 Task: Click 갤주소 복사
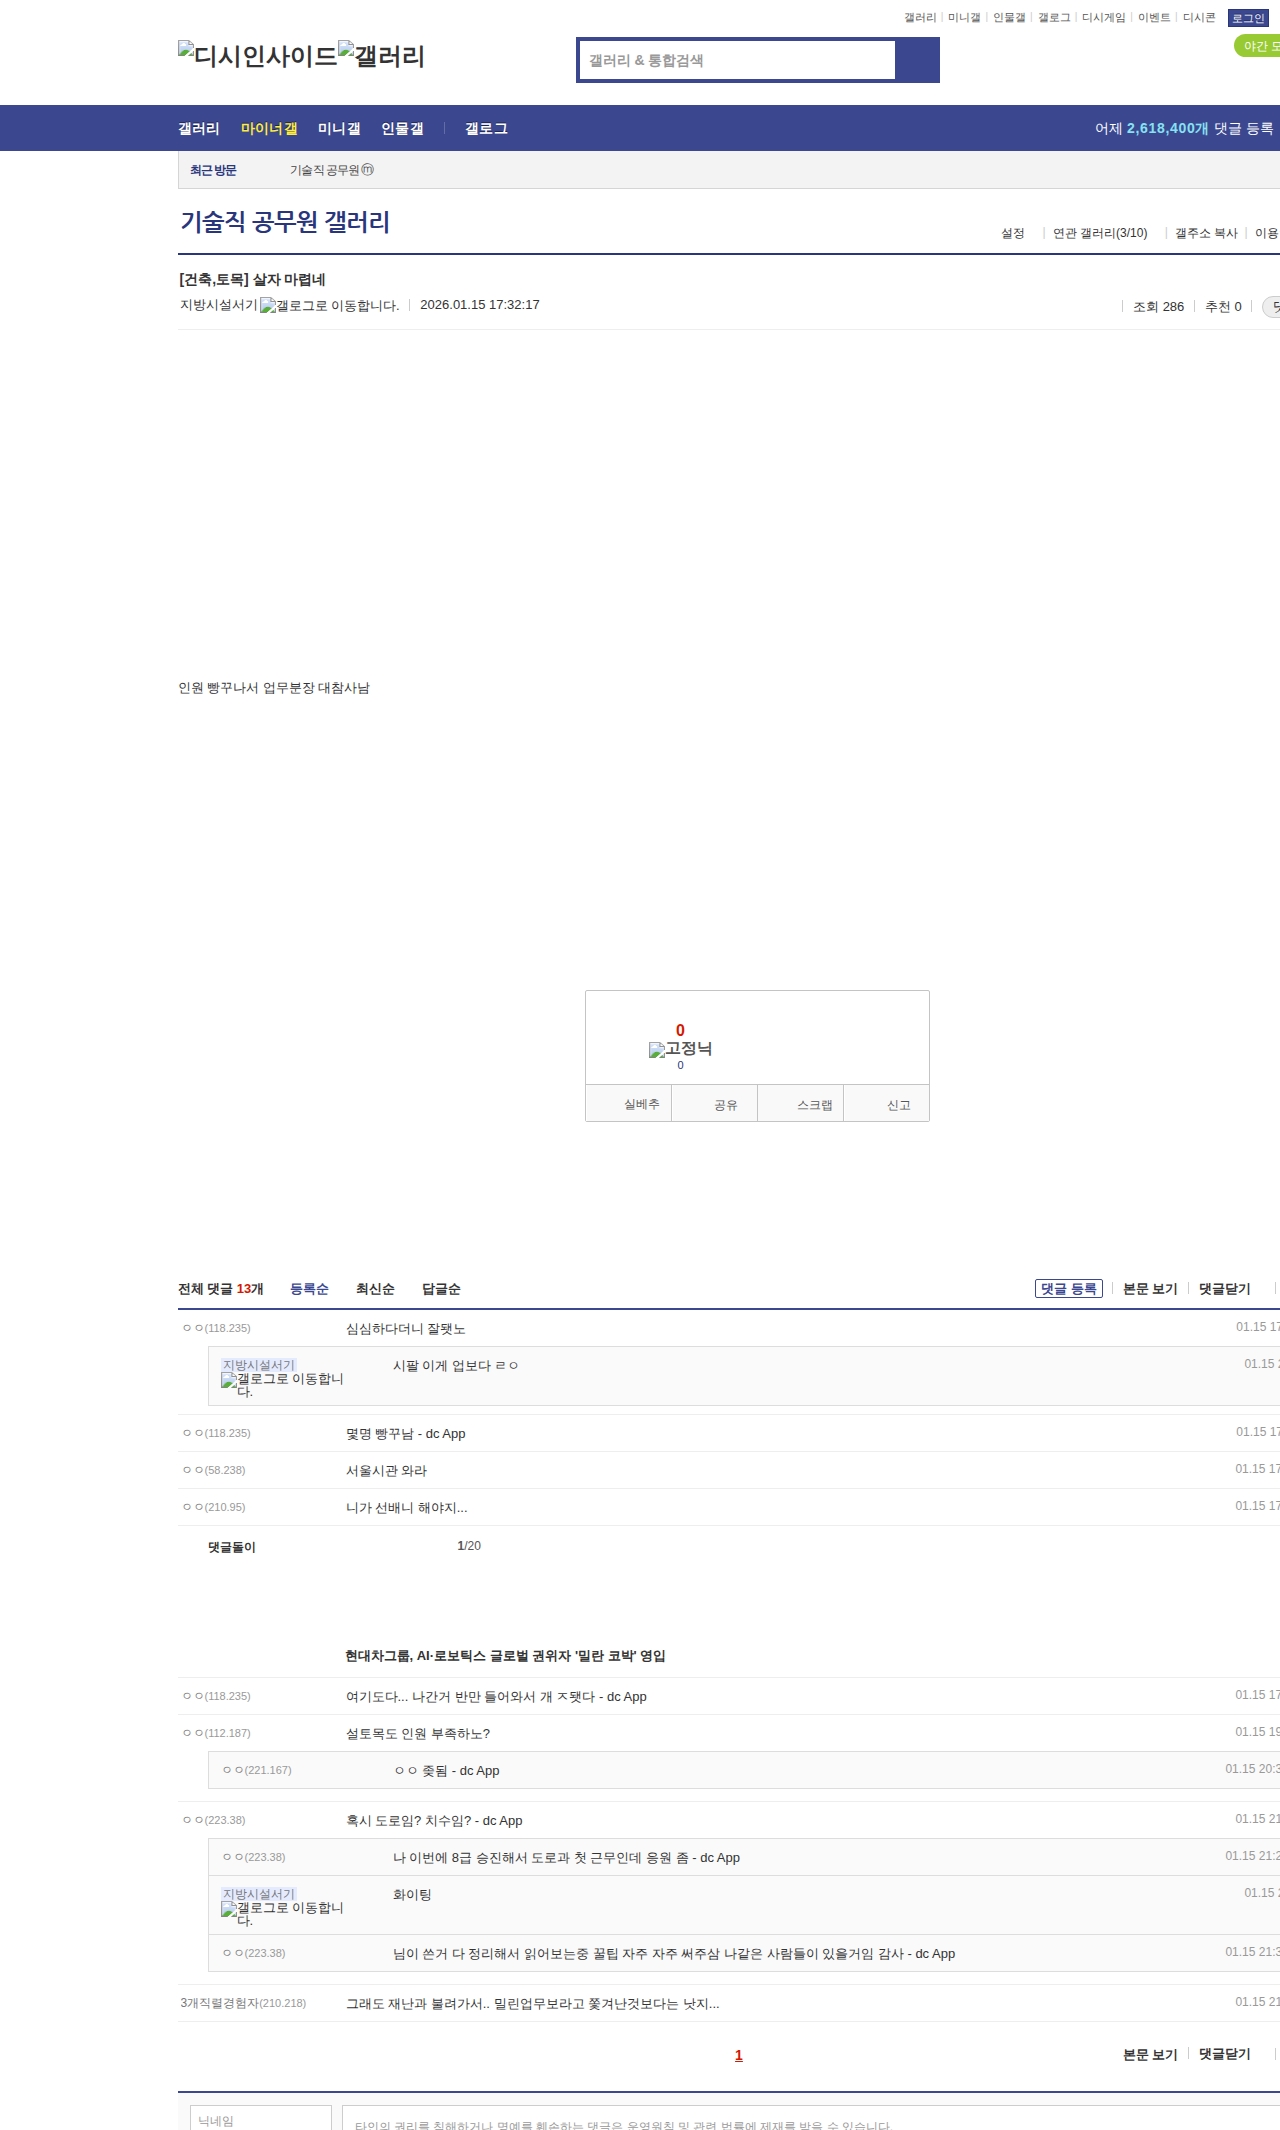tap(1206, 233)
